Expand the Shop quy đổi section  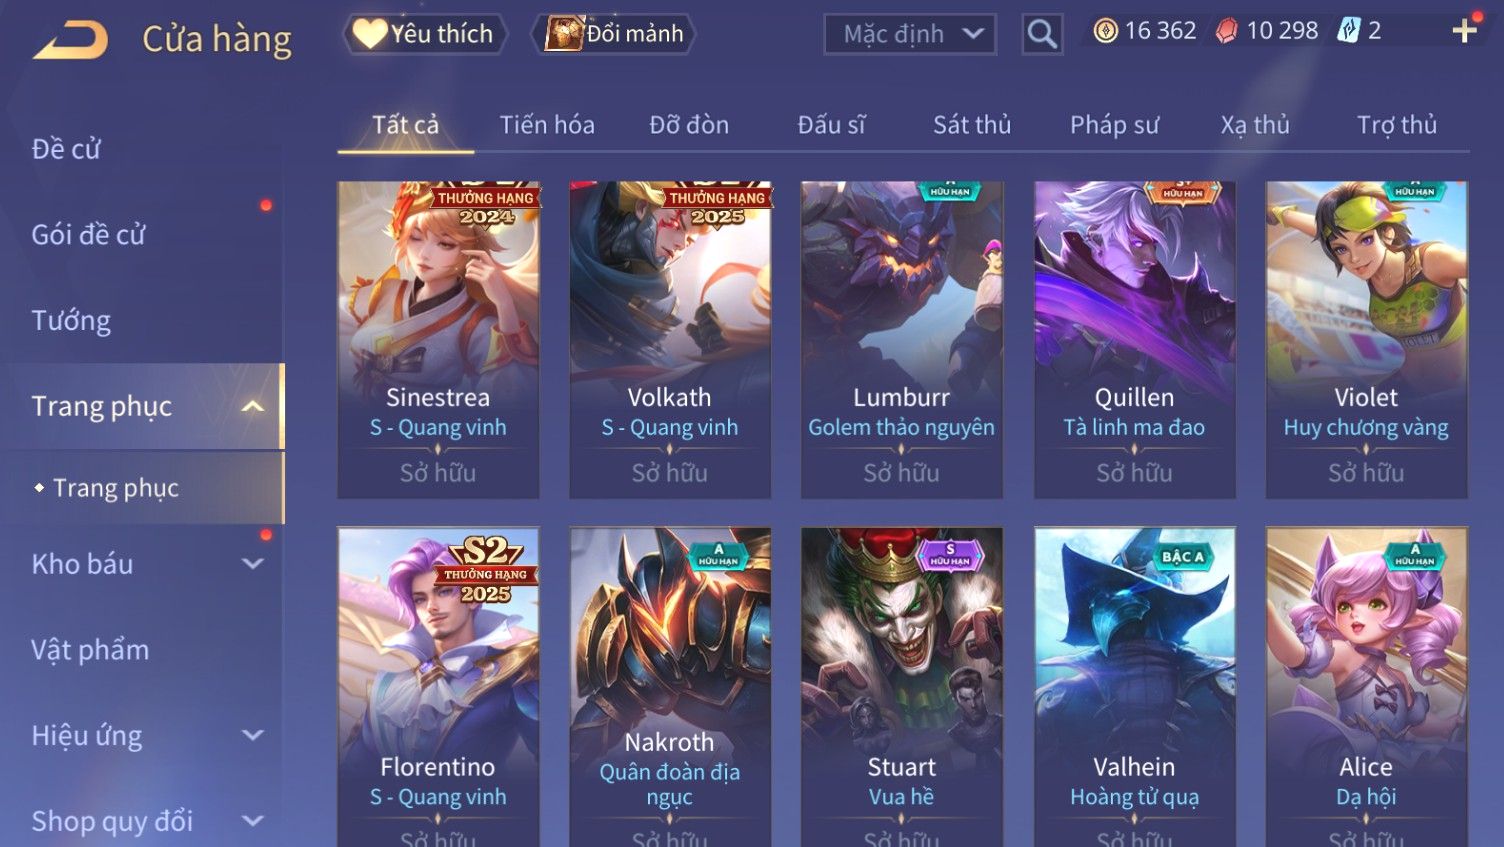(253, 821)
